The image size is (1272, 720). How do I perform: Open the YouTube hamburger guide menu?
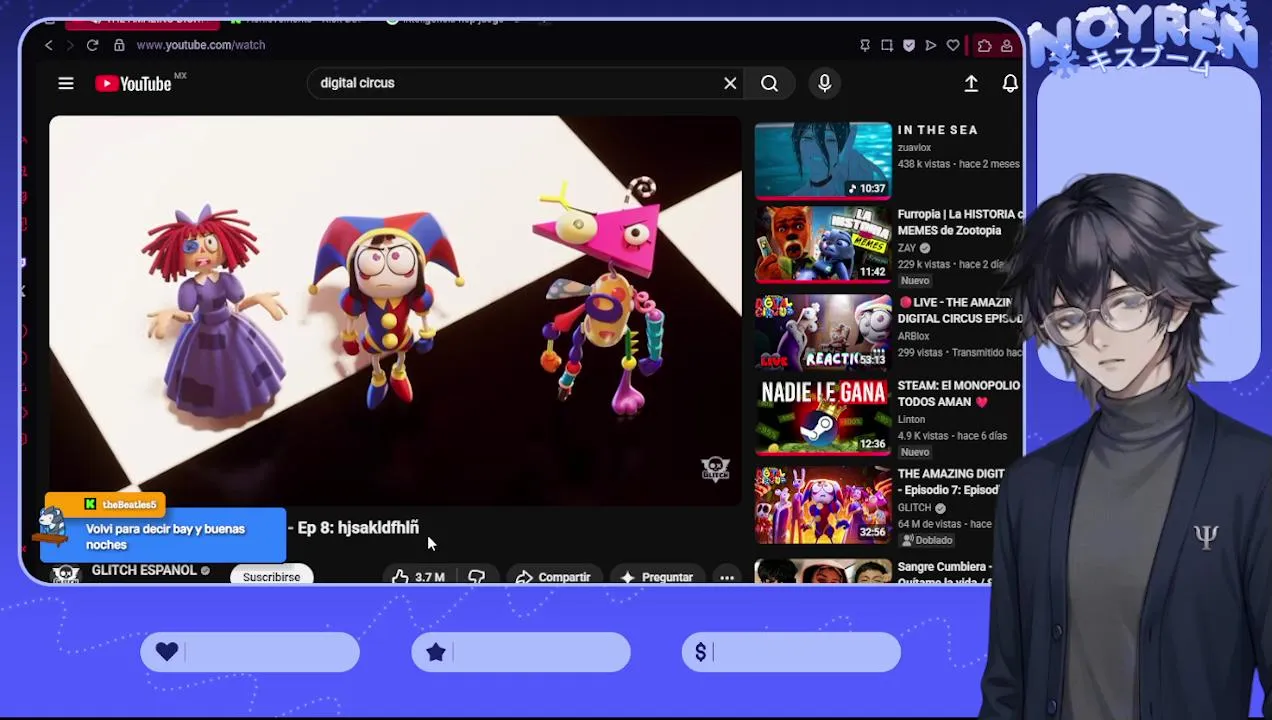[x=66, y=84]
